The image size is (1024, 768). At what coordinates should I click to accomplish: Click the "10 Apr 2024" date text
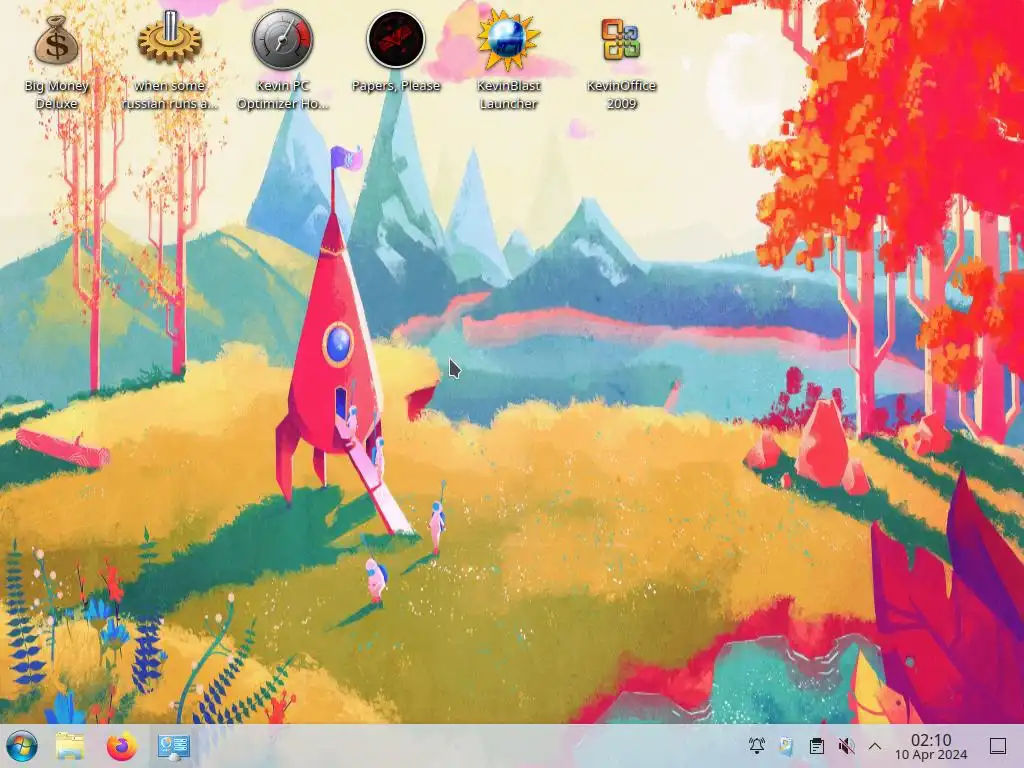(931, 755)
